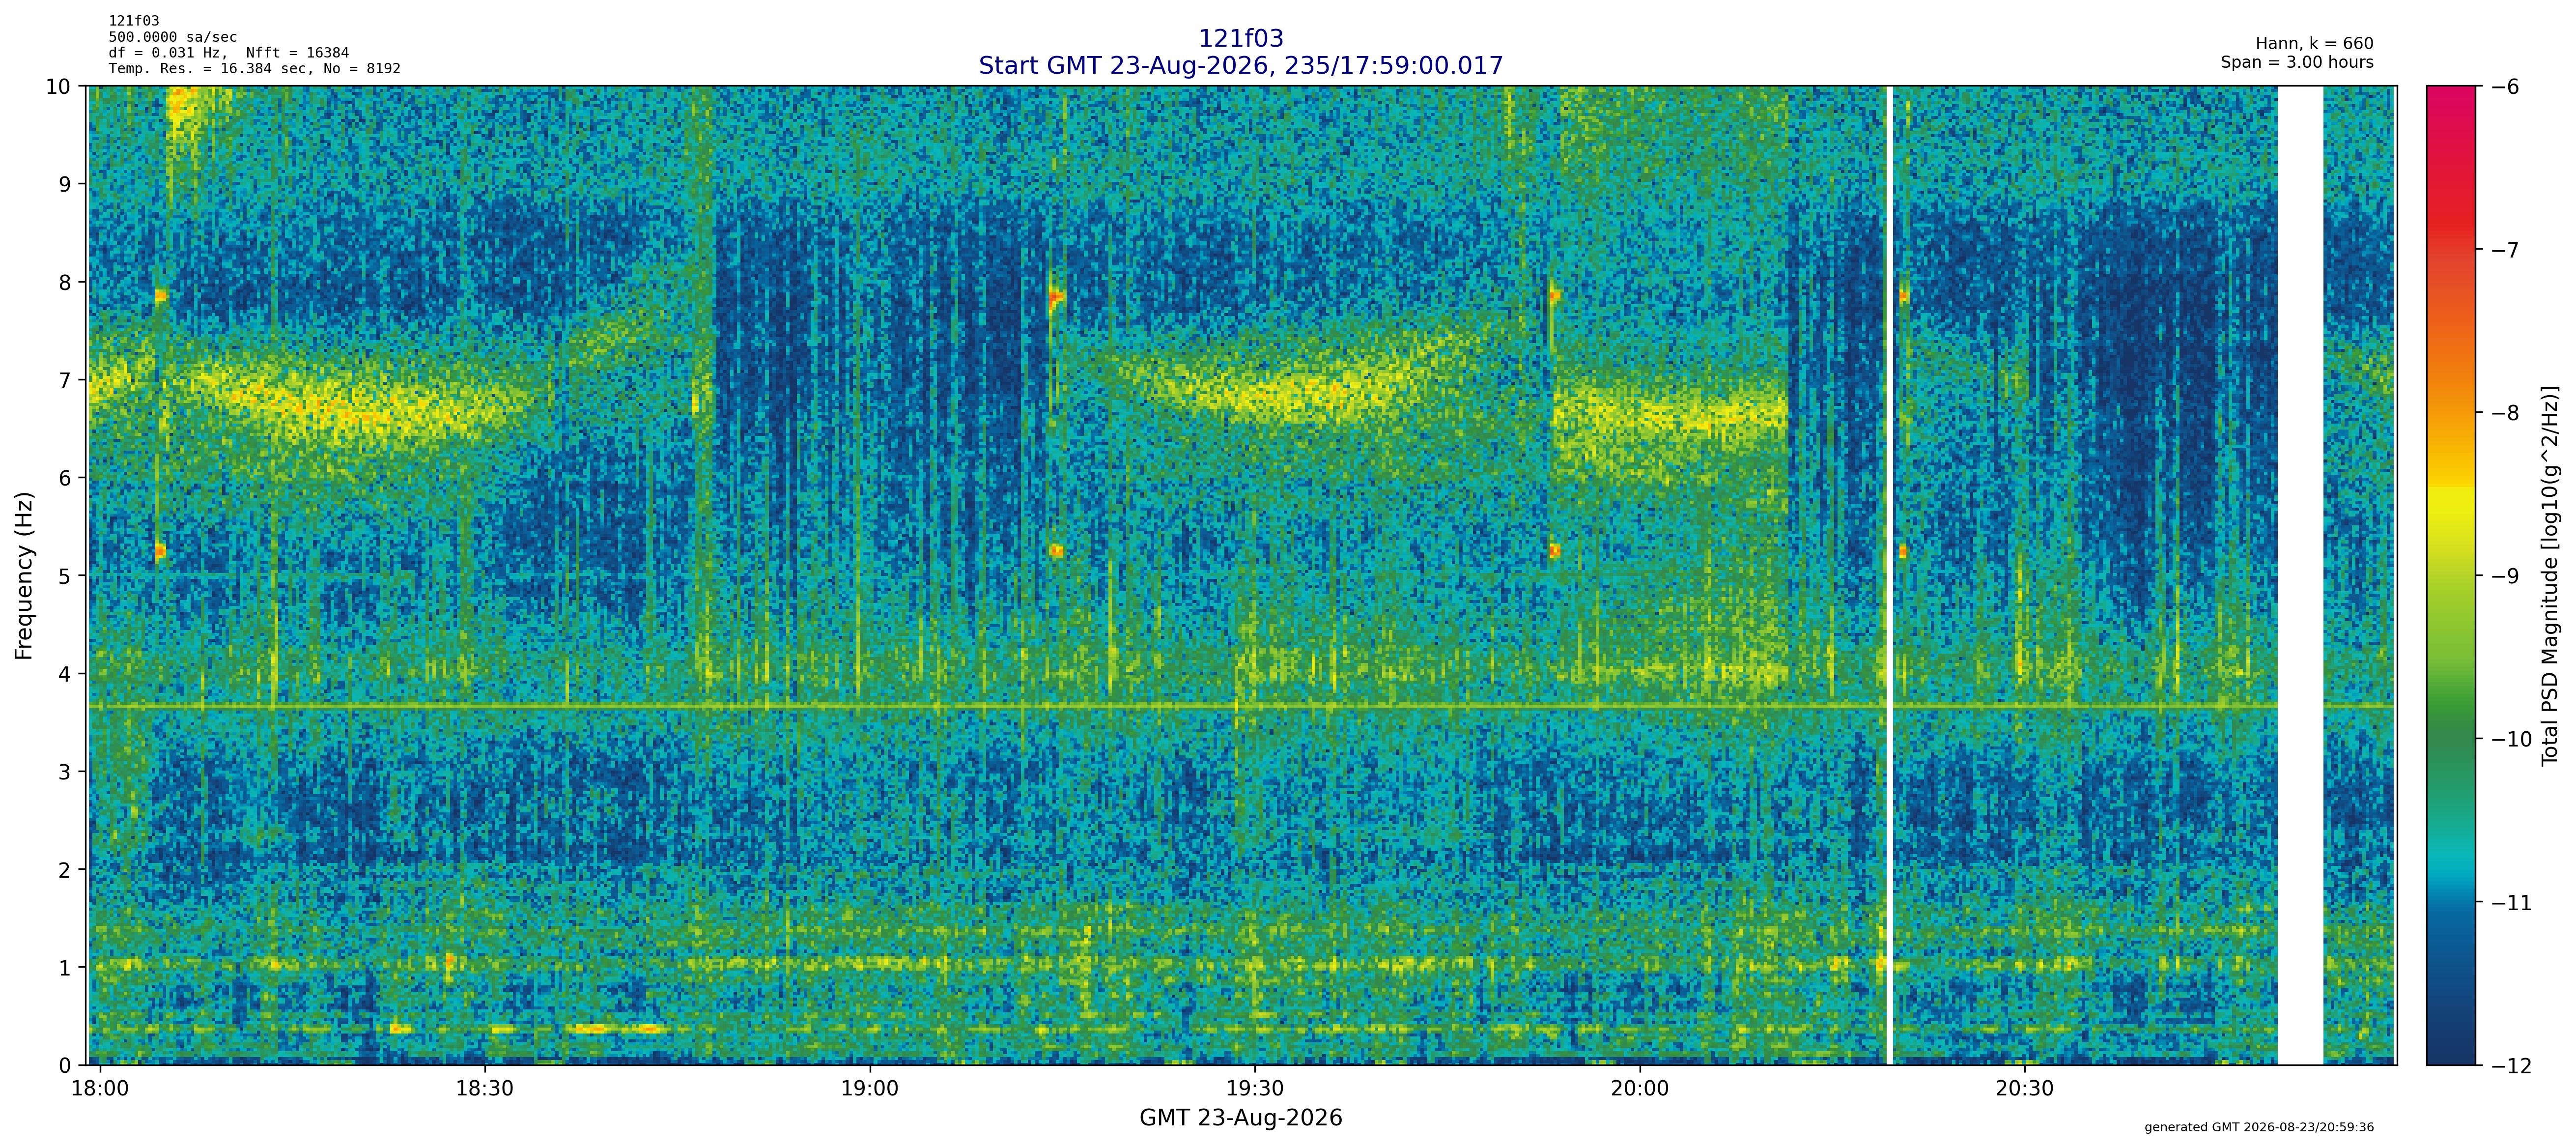Viewport: 2576px width, 1148px height.
Task: Select the "generated GMT 2026-08-23/20:59:36" footer text
Action: coord(2259,1127)
